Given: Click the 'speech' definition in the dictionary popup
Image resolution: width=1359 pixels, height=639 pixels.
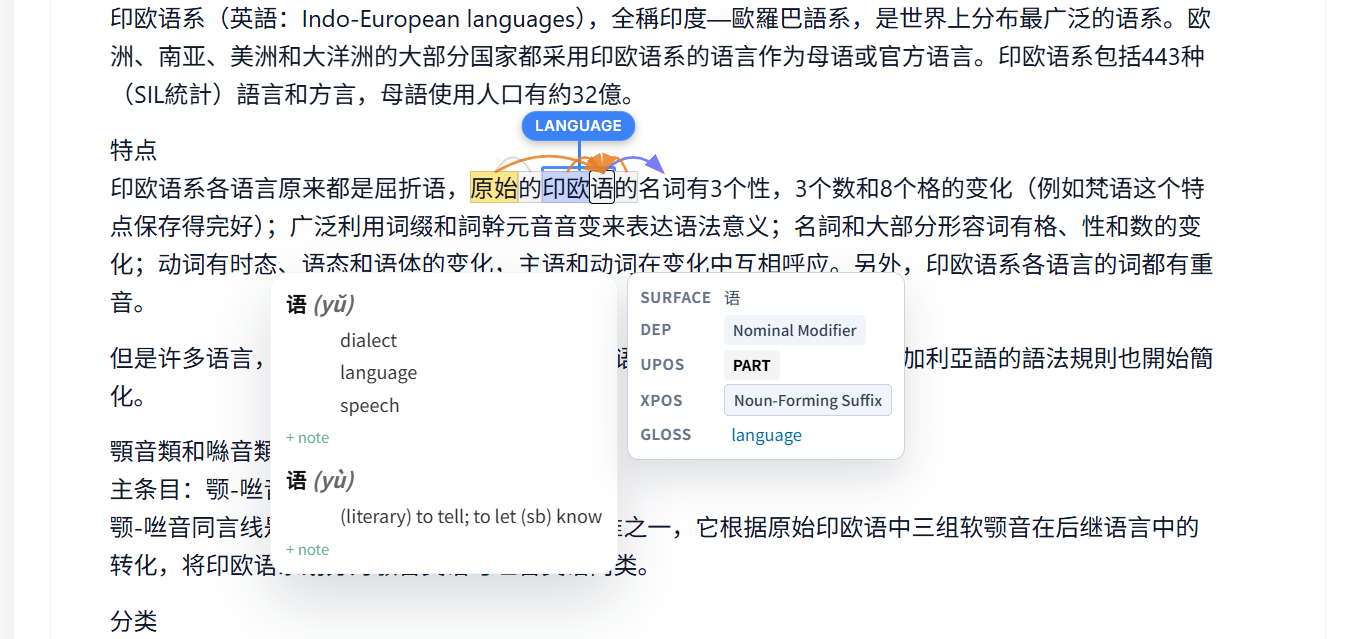Looking at the screenshot, I should 369,406.
